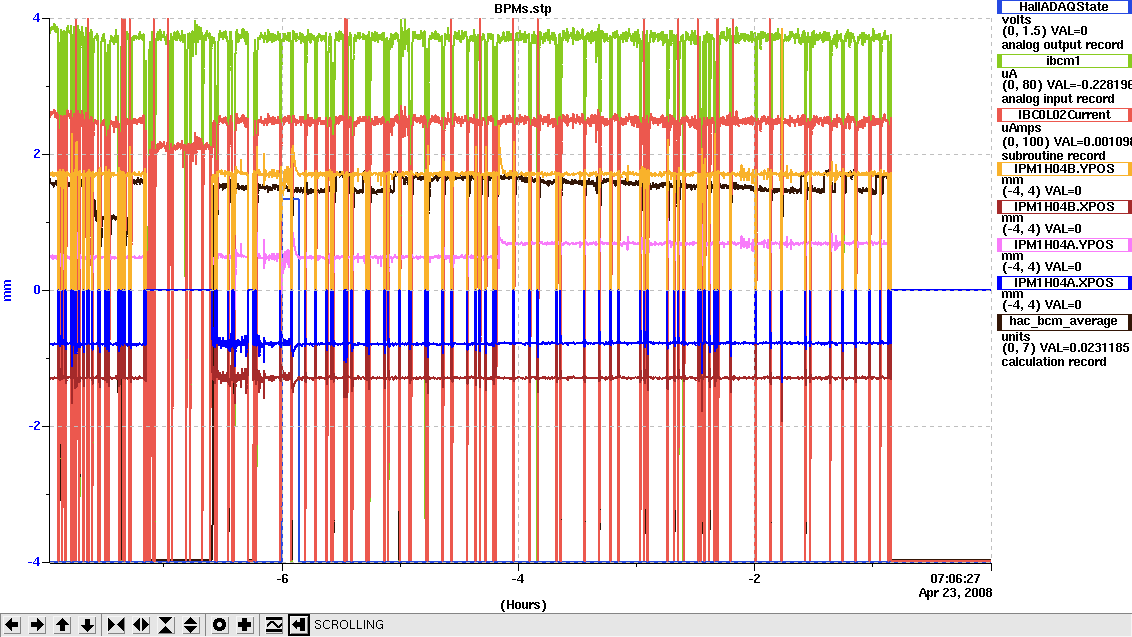Zoom in vertically (hourglass triangles icon)

coord(166,625)
